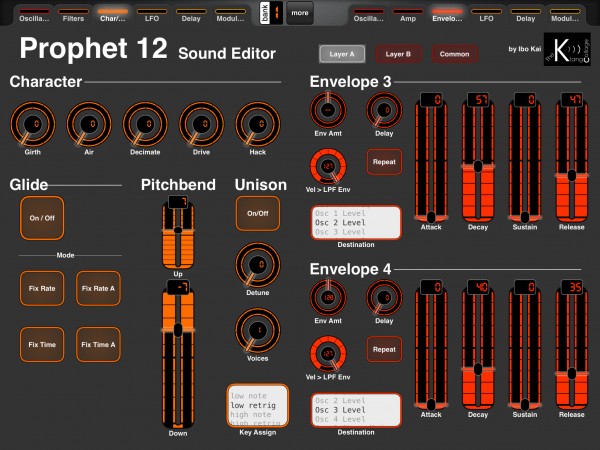Switch to right Envelopes tab

(447, 15)
